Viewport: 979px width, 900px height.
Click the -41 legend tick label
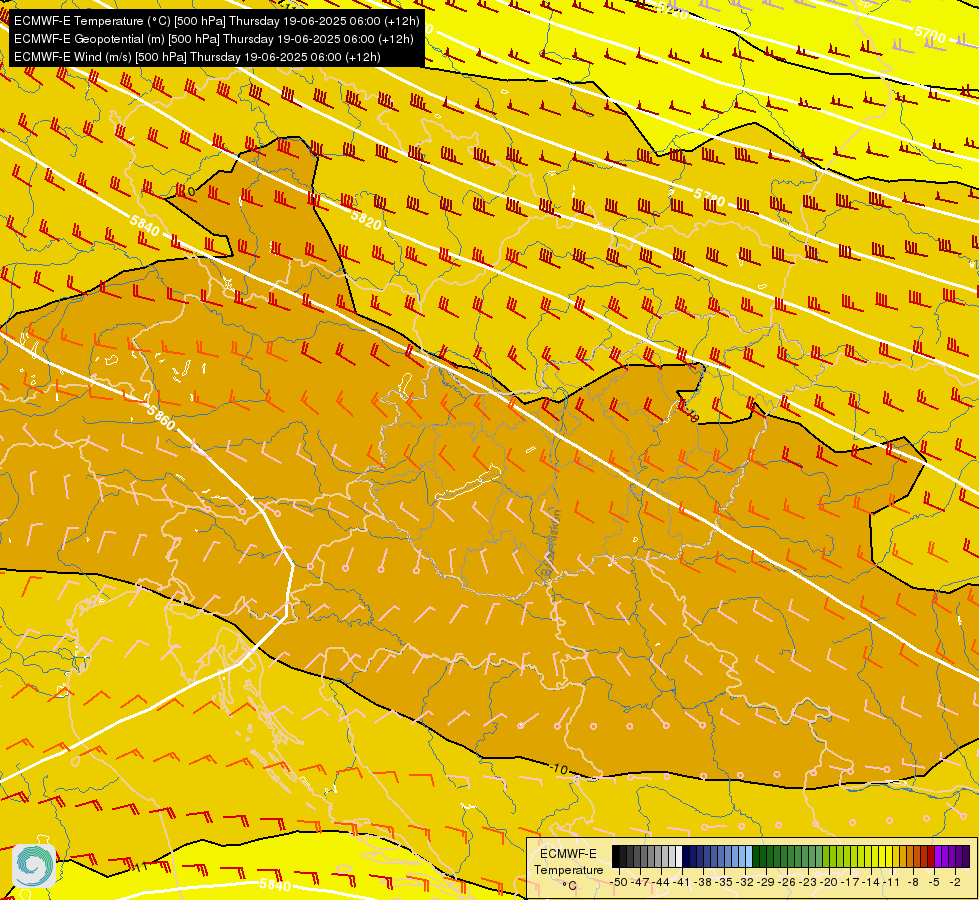click(x=682, y=882)
